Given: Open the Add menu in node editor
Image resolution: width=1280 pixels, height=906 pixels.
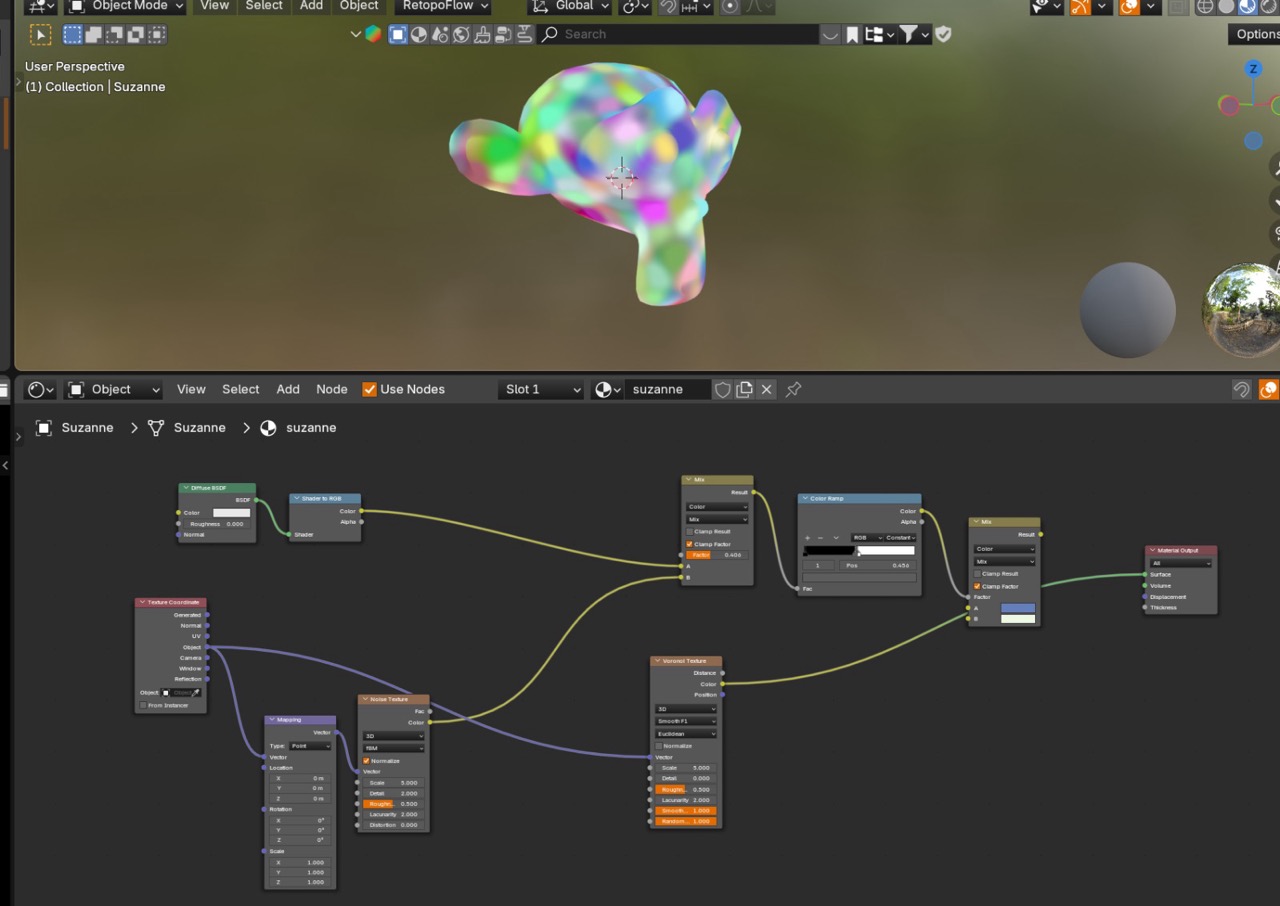Looking at the screenshot, I should point(288,389).
